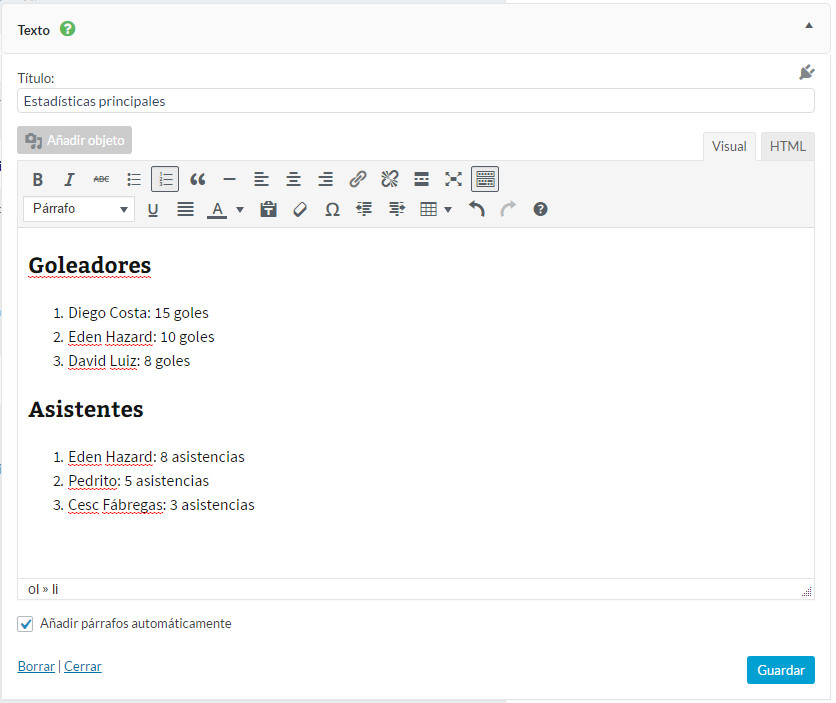Click the Guardar button
Screen dimensions: 836x703
point(780,670)
